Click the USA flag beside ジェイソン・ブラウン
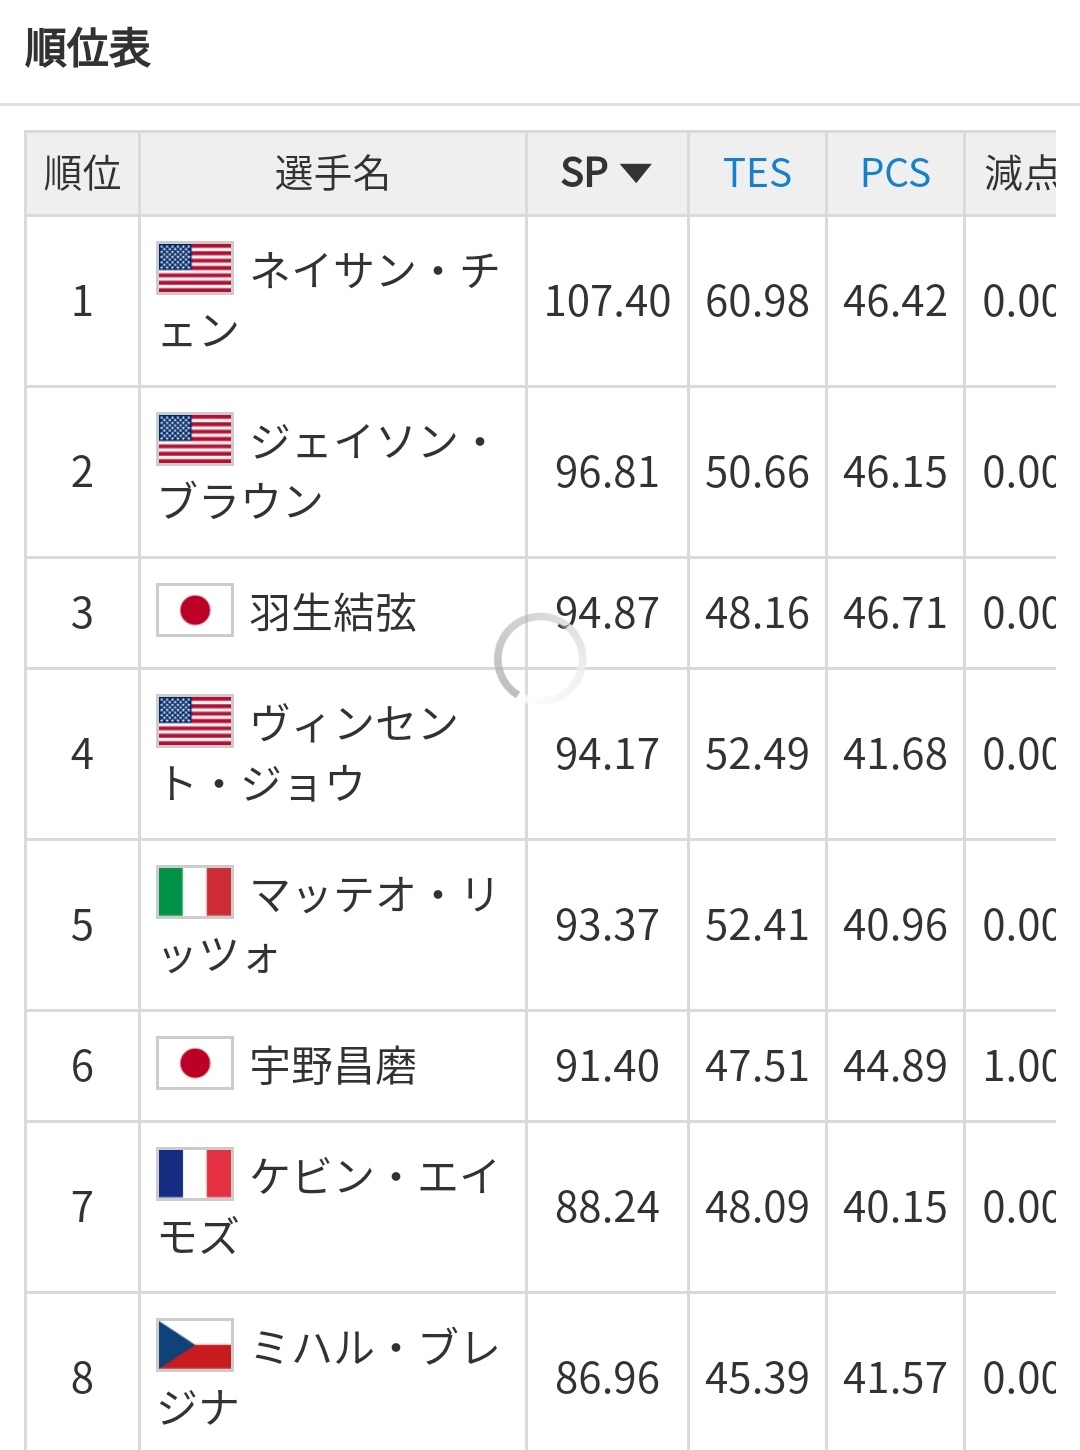The width and height of the screenshot is (1080, 1450). pyautogui.click(x=195, y=439)
